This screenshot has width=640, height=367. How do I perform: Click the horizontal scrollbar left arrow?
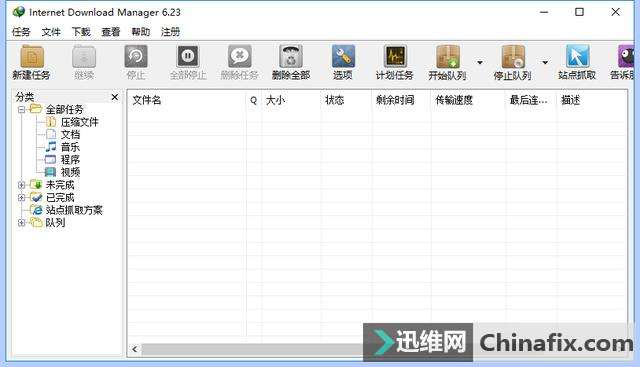[x=135, y=349]
